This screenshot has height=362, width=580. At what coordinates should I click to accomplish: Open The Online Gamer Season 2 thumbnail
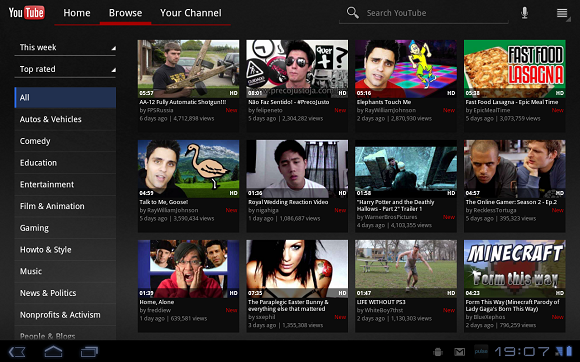pos(515,169)
